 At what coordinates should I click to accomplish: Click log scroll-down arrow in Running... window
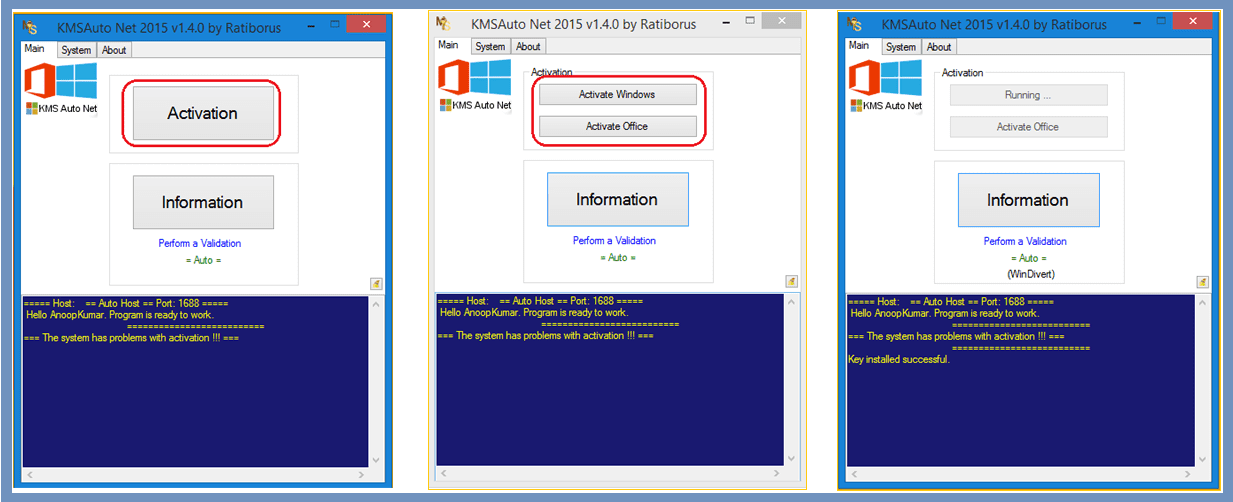[1202, 458]
